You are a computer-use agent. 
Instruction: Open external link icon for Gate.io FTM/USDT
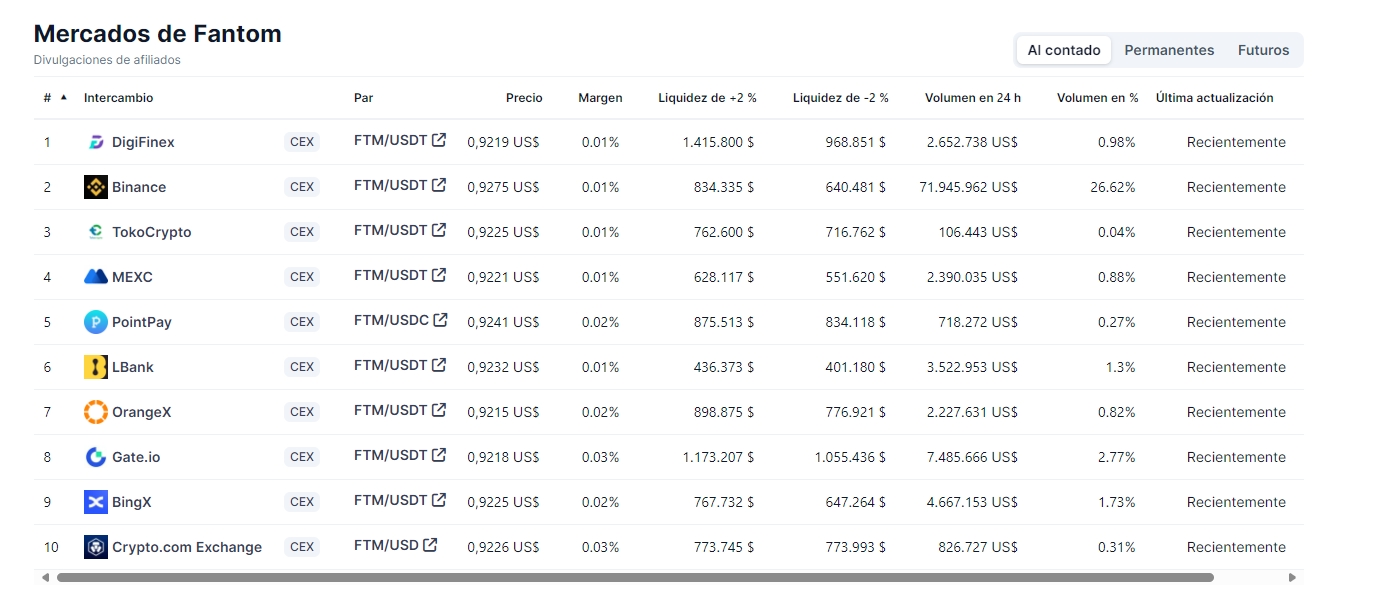click(x=439, y=455)
